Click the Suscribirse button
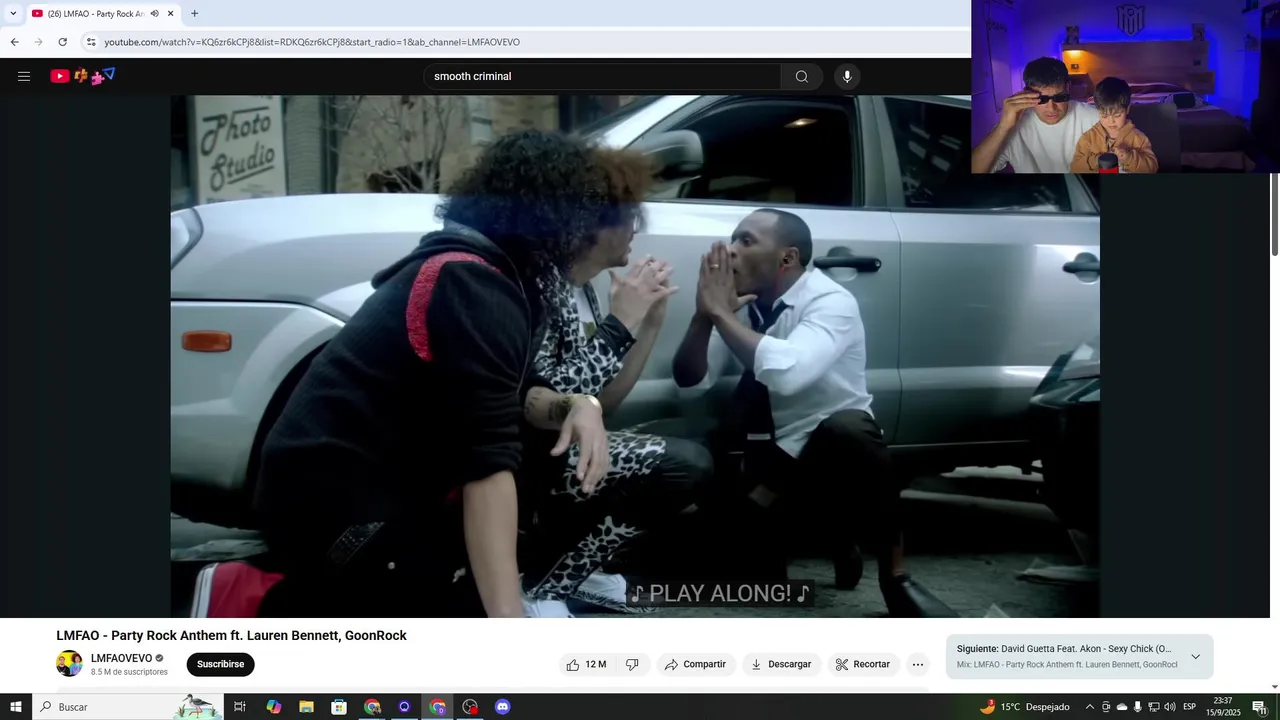Viewport: 1280px width, 720px height. (220, 664)
